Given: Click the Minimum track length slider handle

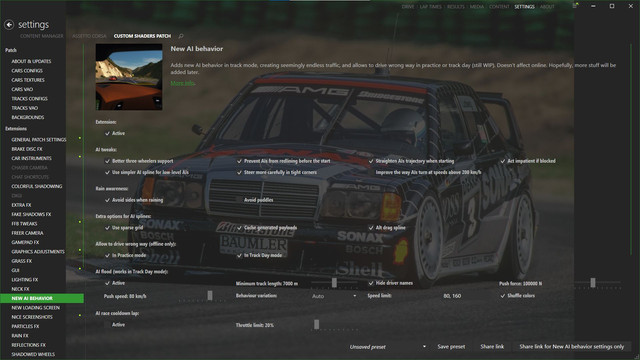Looking at the screenshot, I should coord(334,282).
